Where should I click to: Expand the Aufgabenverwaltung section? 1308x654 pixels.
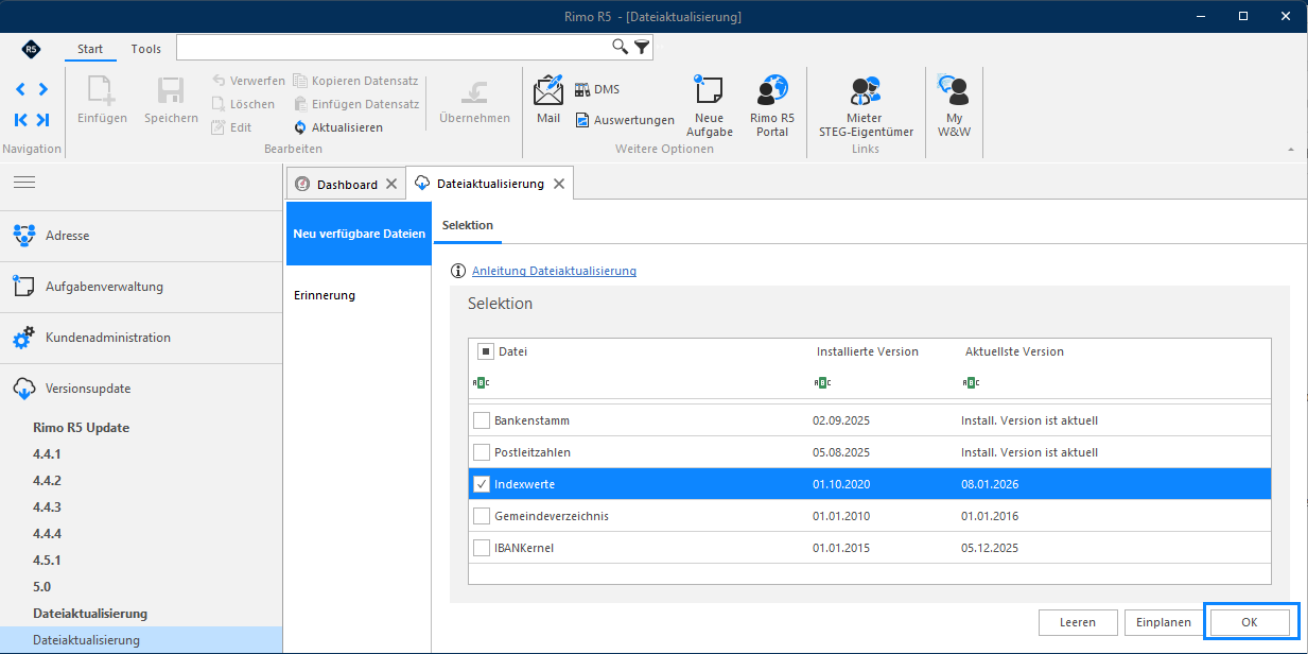(141, 287)
